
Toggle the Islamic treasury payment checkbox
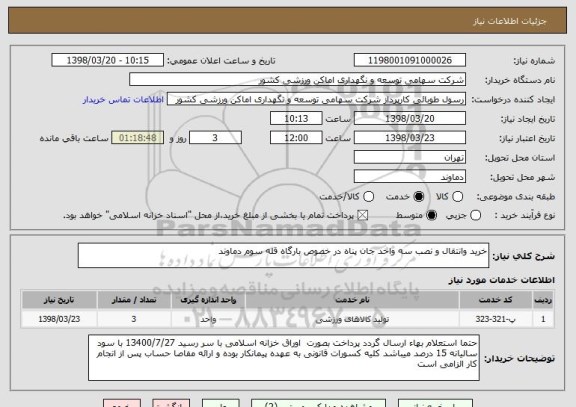[363, 216]
